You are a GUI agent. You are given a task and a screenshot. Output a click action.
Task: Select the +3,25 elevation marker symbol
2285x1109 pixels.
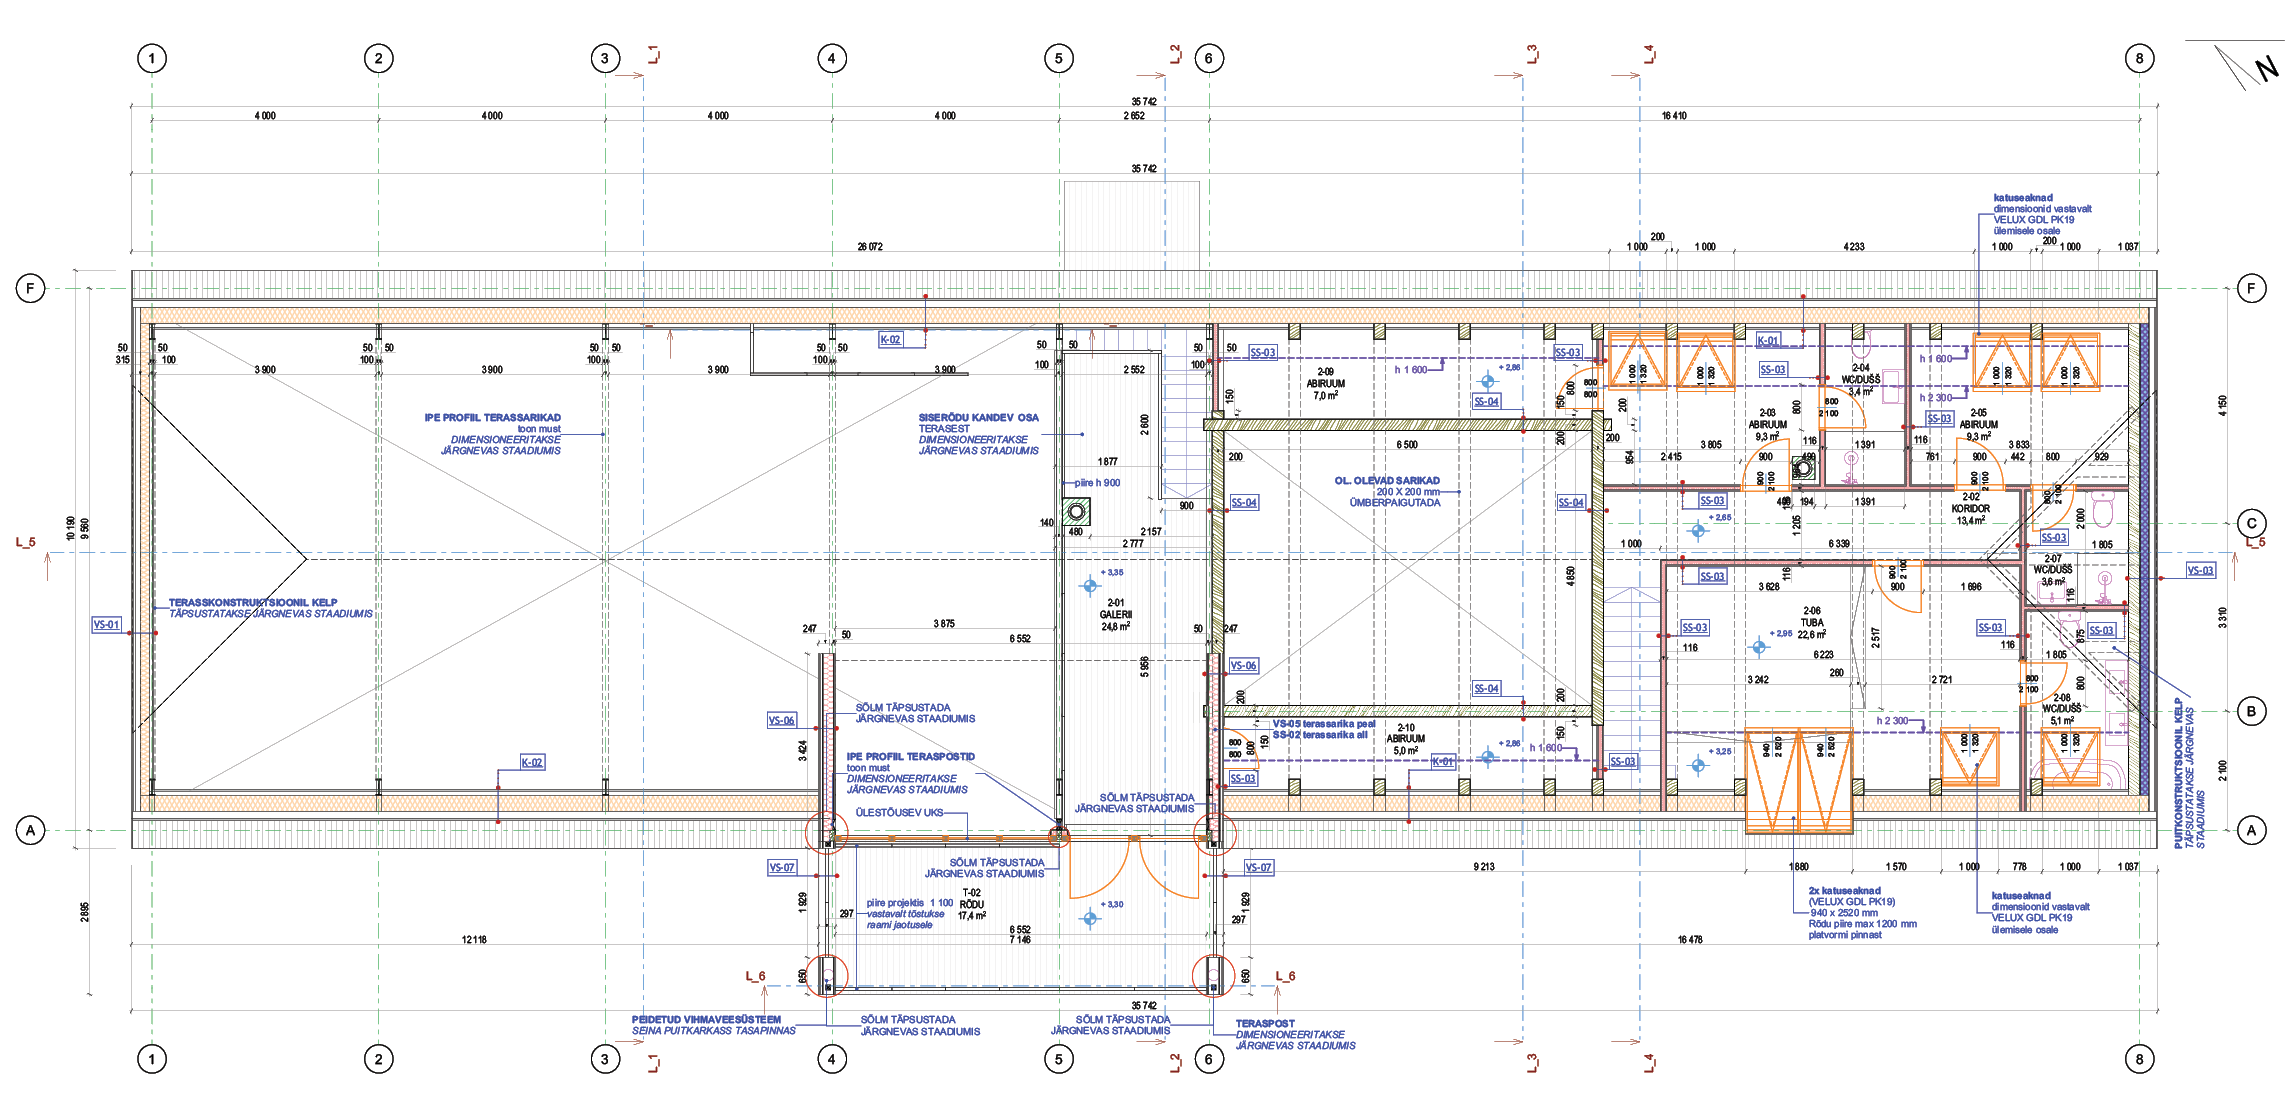(1698, 765)
